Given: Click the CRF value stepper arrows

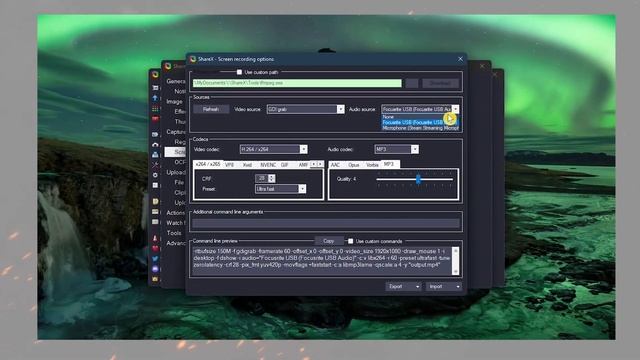Looking at the screenshot, I should point(271,178).
